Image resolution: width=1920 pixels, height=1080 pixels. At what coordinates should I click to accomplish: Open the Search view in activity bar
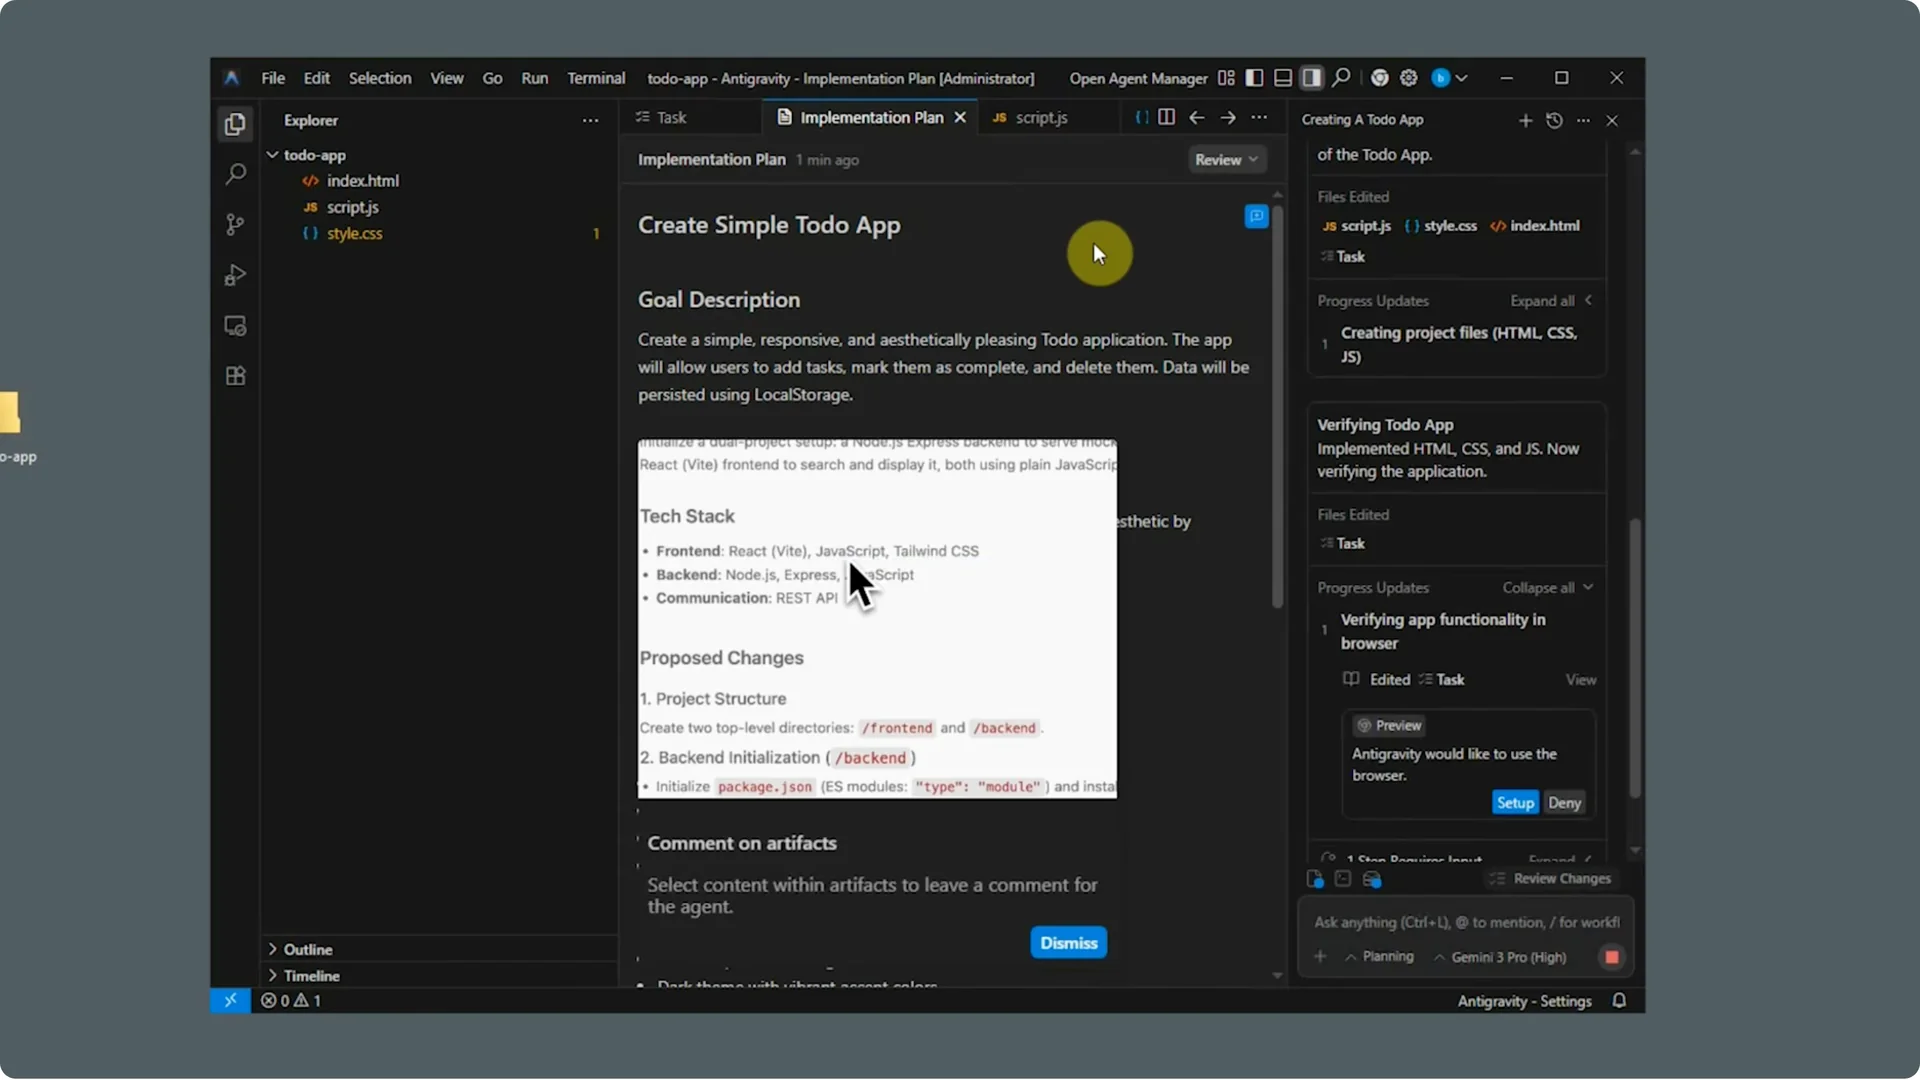(235, 174)
